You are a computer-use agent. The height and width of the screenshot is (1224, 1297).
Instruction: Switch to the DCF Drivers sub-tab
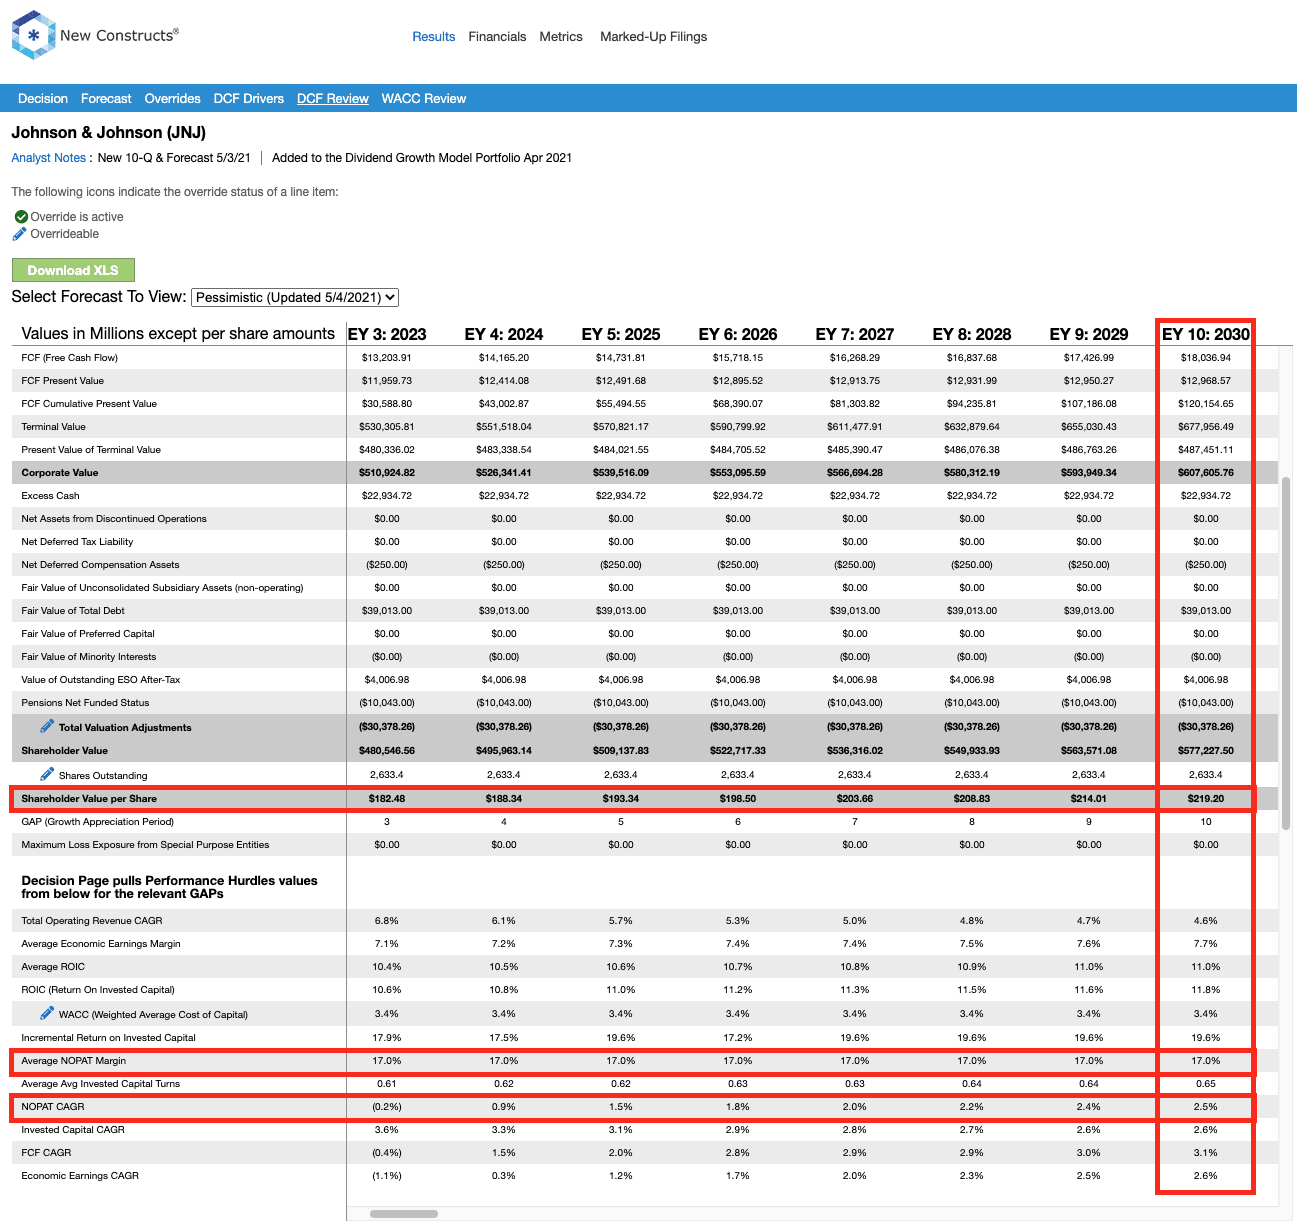tap(249, 98)
